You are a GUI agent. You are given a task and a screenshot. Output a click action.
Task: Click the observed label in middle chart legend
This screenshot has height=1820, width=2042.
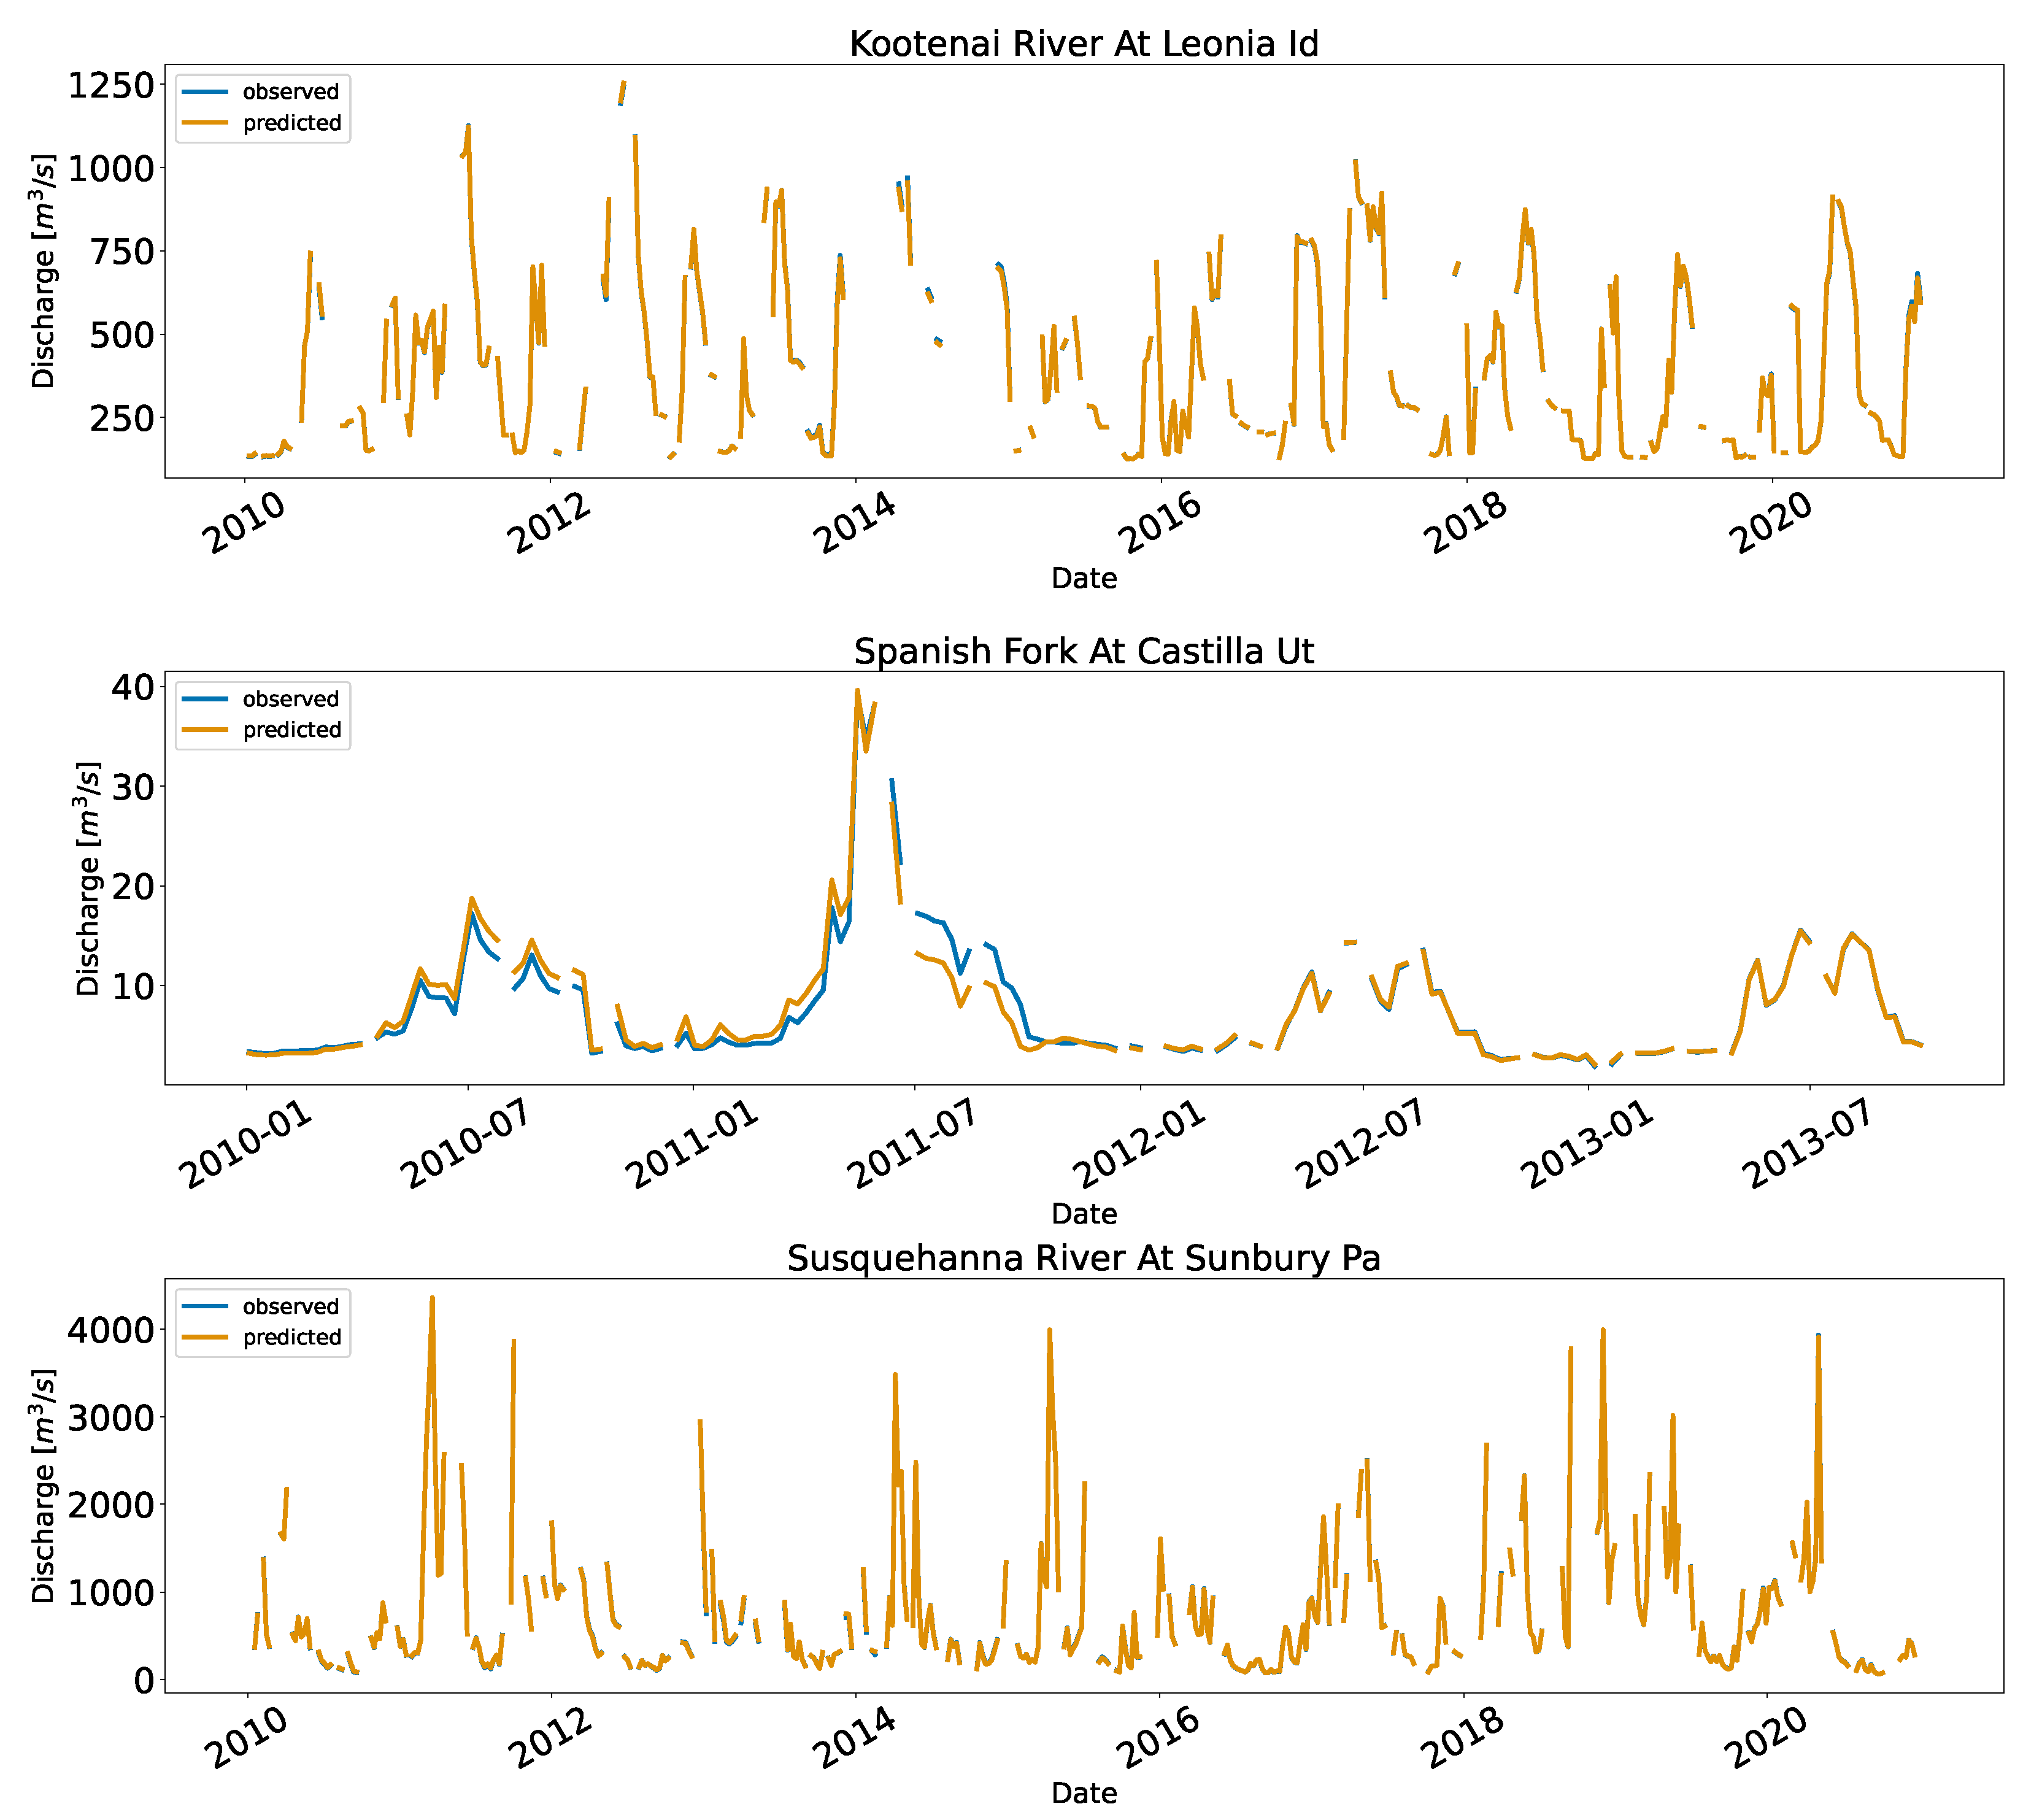pos(291,699)
